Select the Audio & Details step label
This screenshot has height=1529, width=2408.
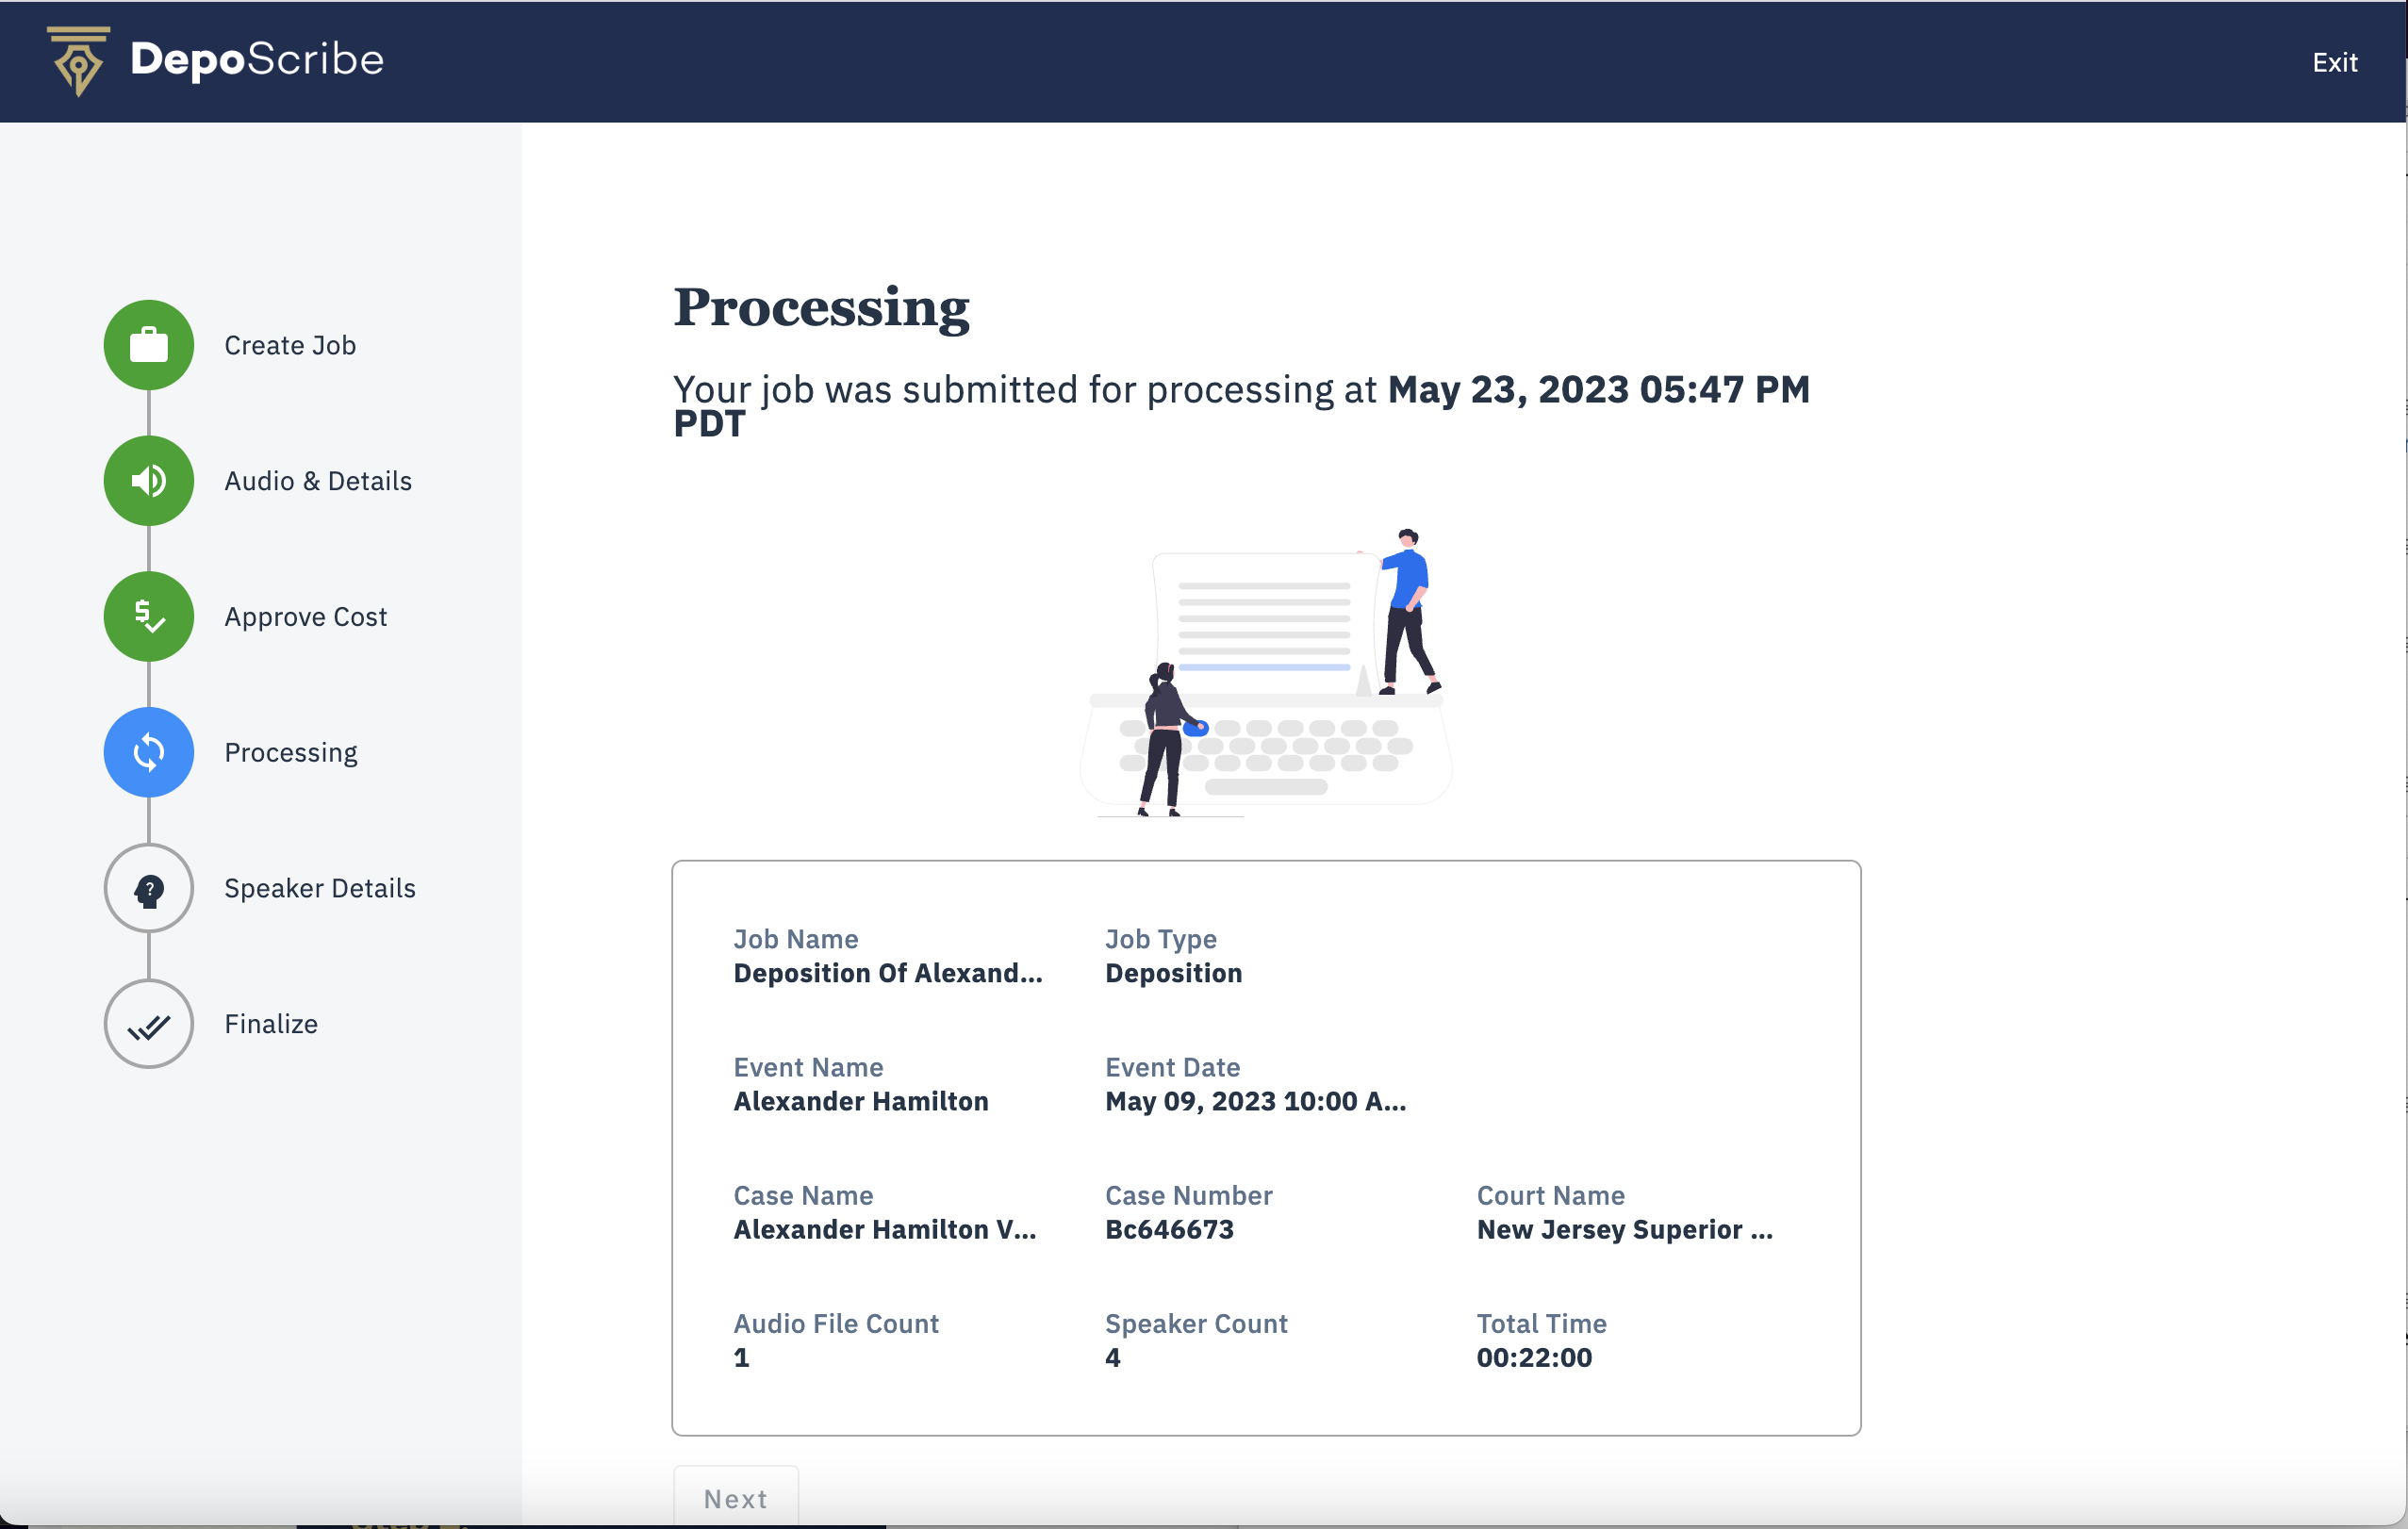318,481
